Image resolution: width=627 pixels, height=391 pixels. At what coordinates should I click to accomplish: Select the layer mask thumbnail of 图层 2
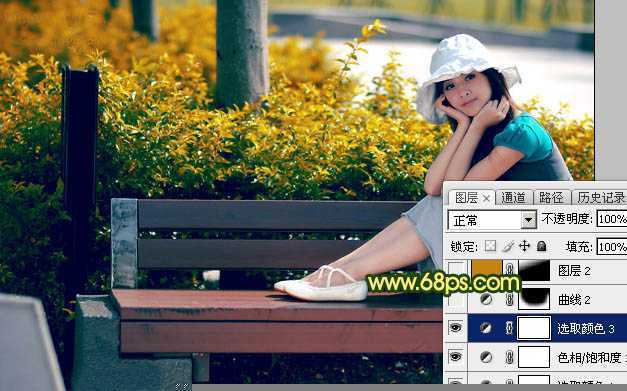point(534,271)
